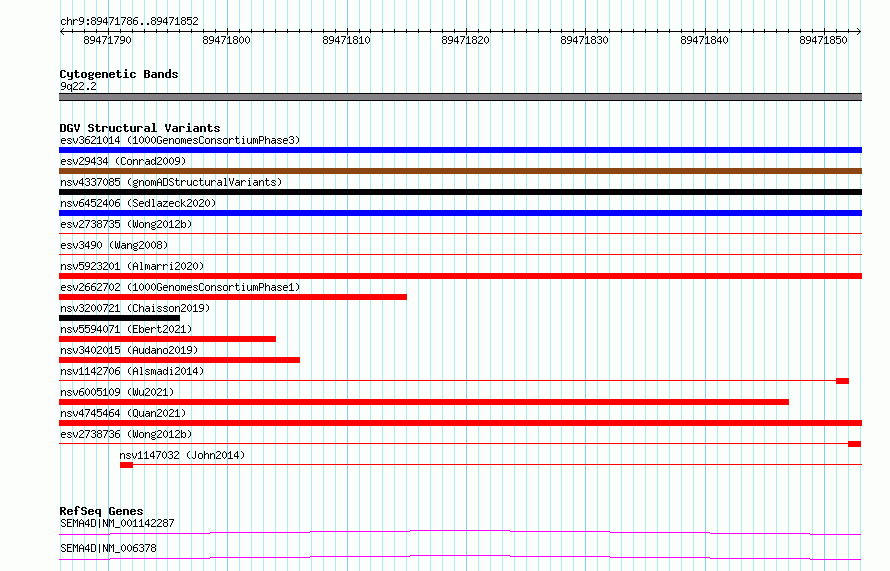The image size is (890, 571).
Task: Click ruler position 89471850
Action: tap(824, 40)
